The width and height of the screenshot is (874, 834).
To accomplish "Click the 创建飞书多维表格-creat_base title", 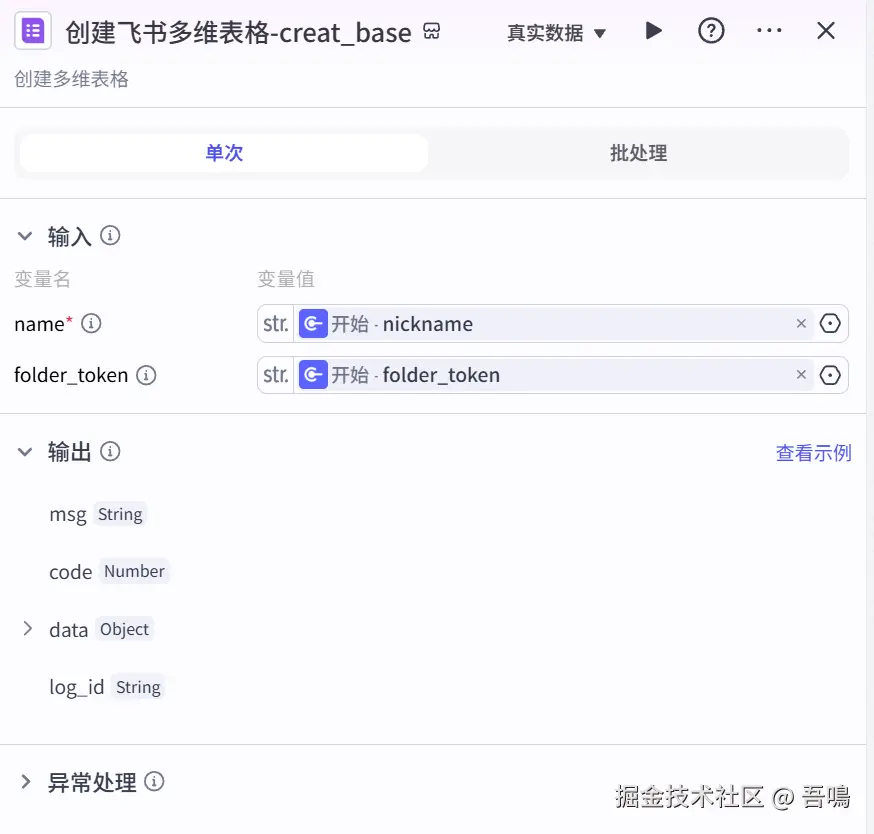I will pyautogui.click(x=239, y=33).
